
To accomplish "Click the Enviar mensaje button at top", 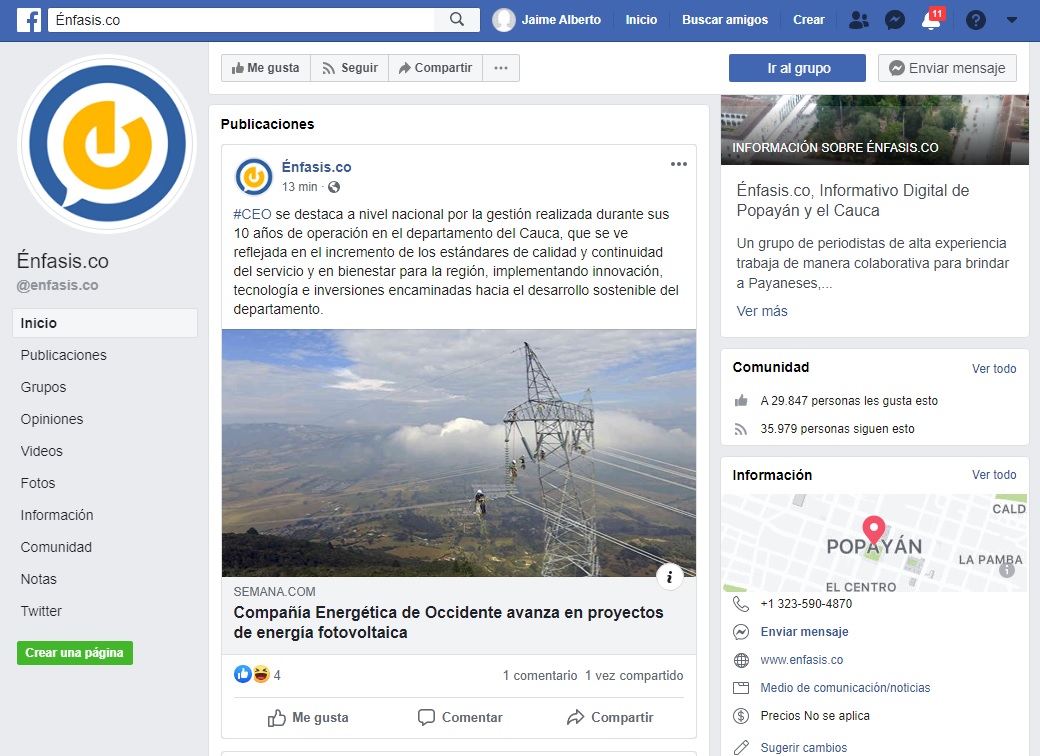I will click(x=947, y=68).
